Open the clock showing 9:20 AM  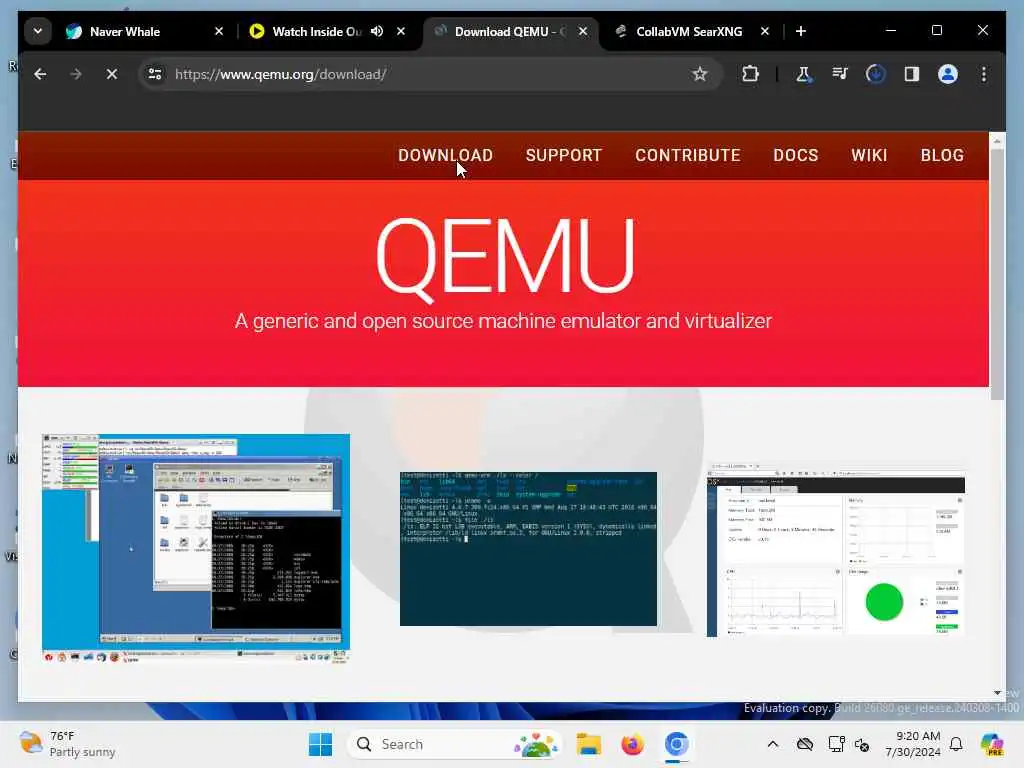click(913, 744)
